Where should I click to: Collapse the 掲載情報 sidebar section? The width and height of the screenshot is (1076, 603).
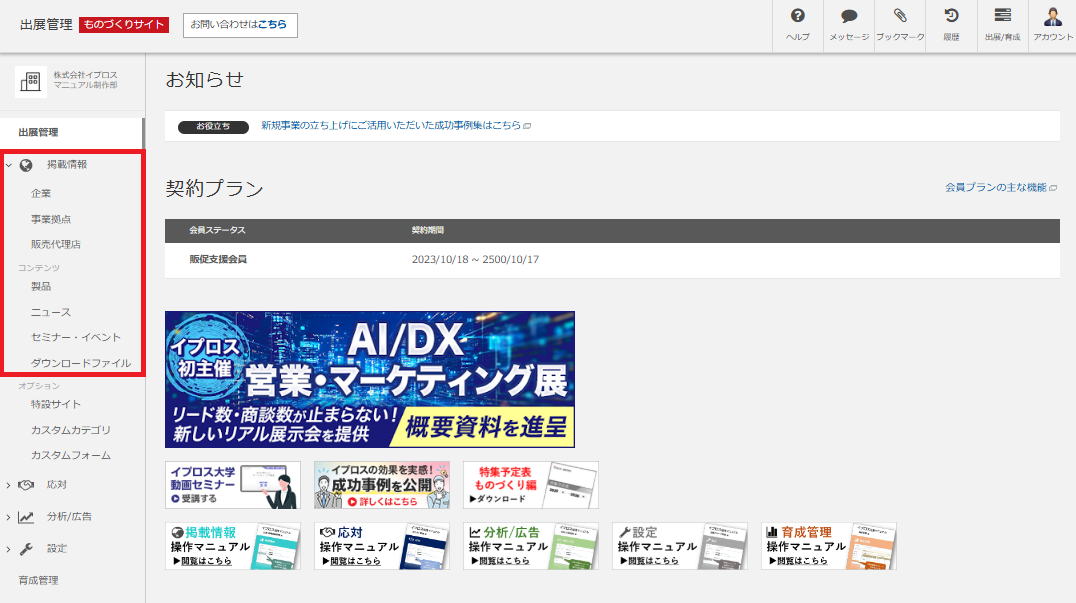(x=11, y=164)
